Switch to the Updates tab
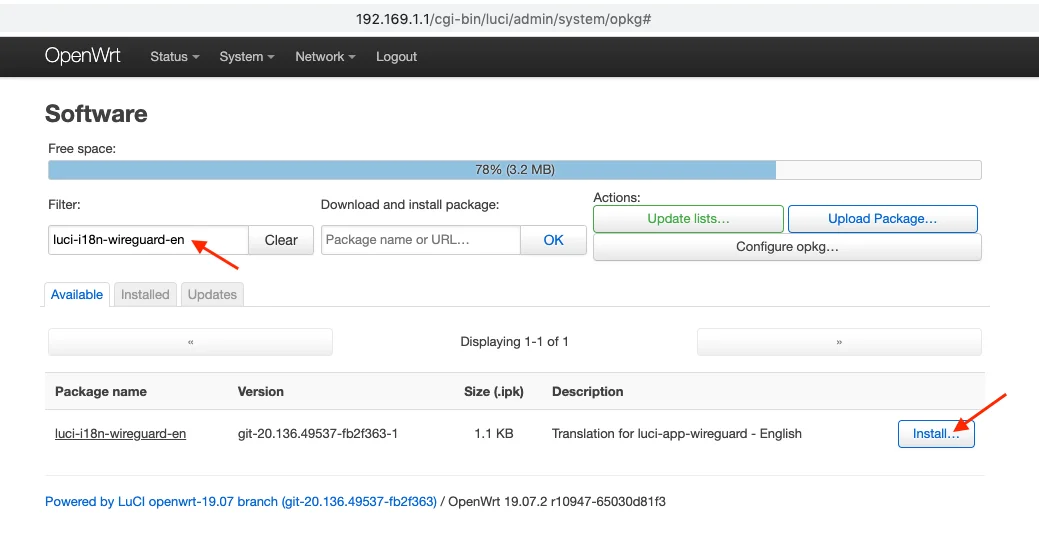The height and width of the screenshot is (543, 1039). 212,295
